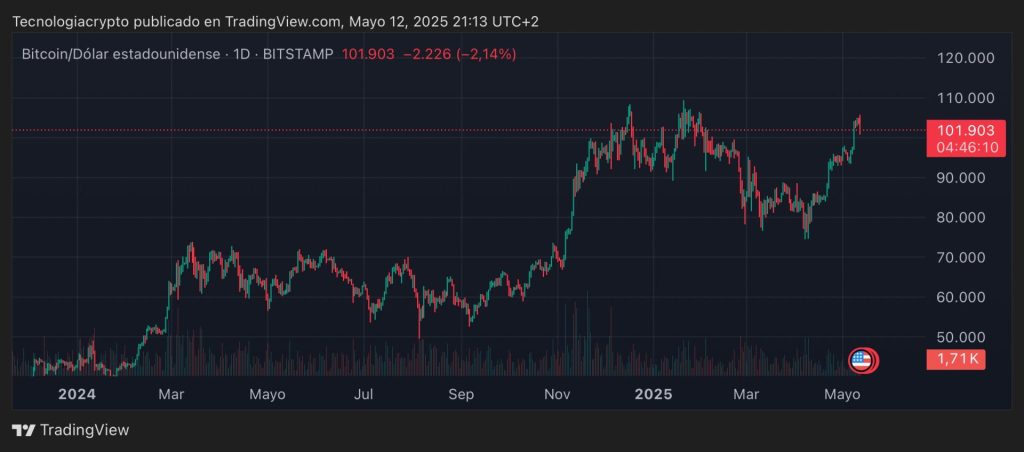Image resolution: width=1024 pixels, height=452 pixels.
Task: Click the Sep label on the time axis
Action: point(460,394)
